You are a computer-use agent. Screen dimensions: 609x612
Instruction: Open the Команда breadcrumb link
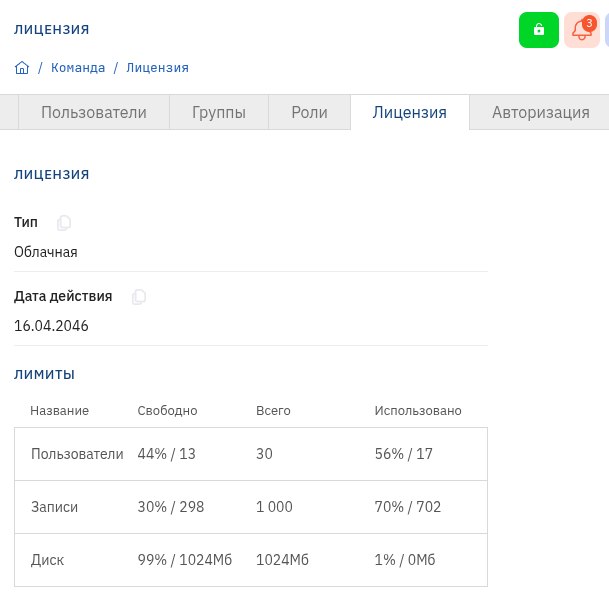click(x=78, y=68)
